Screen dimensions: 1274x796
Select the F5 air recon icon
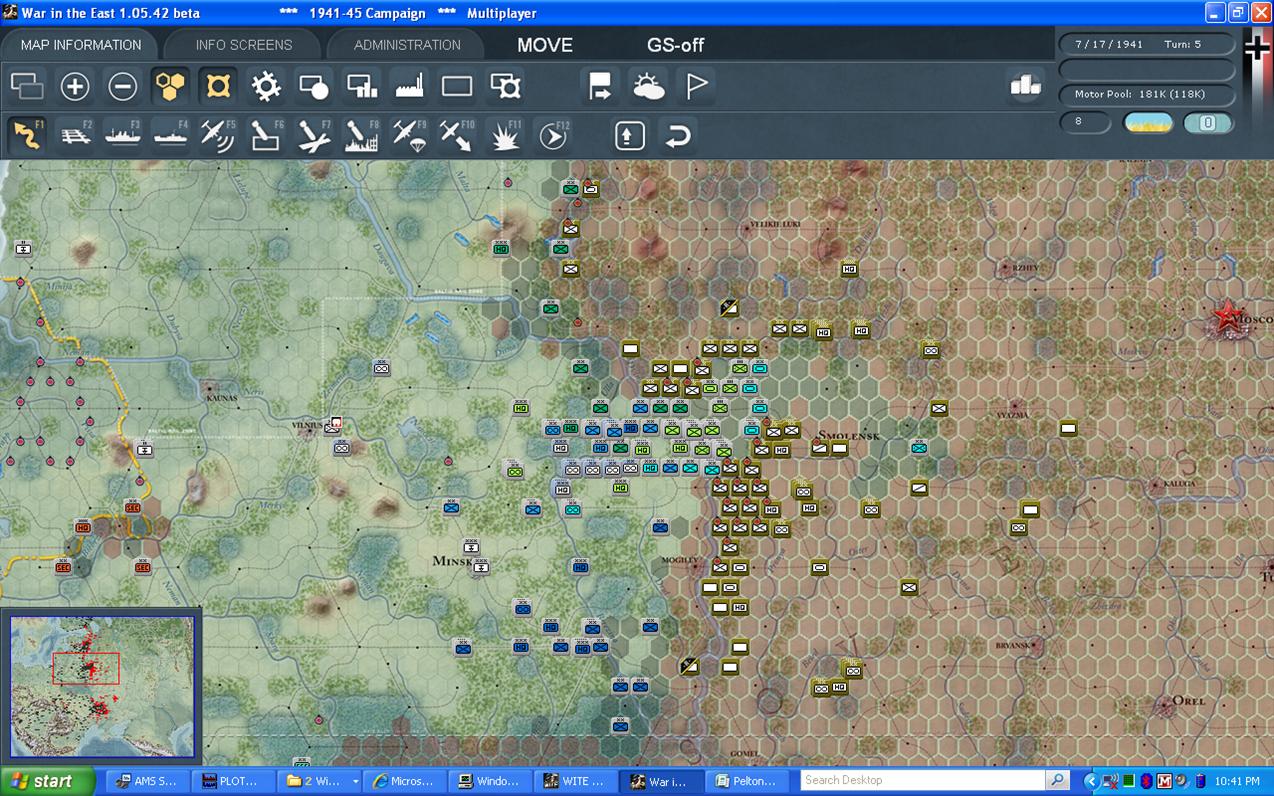[218, 135]
